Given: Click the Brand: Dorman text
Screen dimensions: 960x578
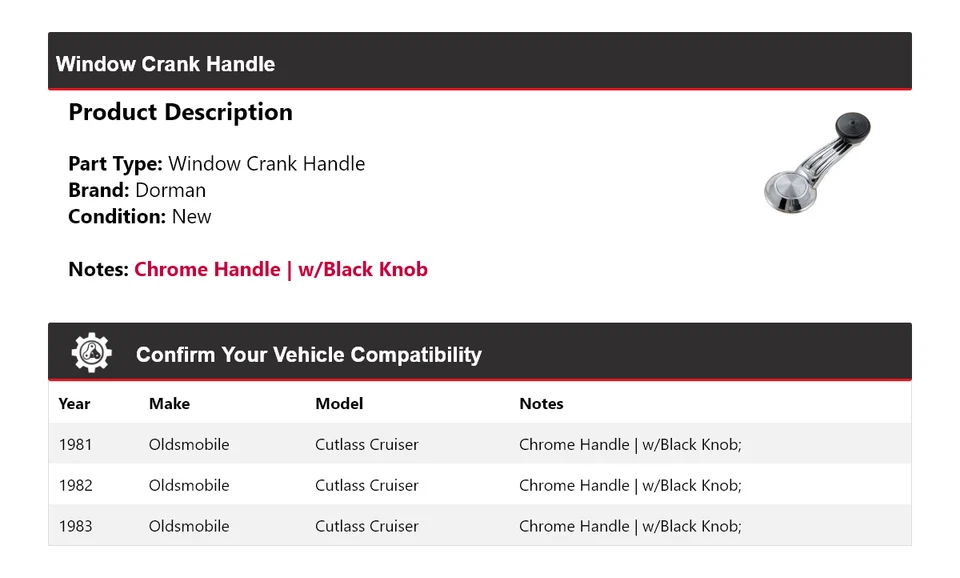Looking at the screenshot, I should point(137,190).
